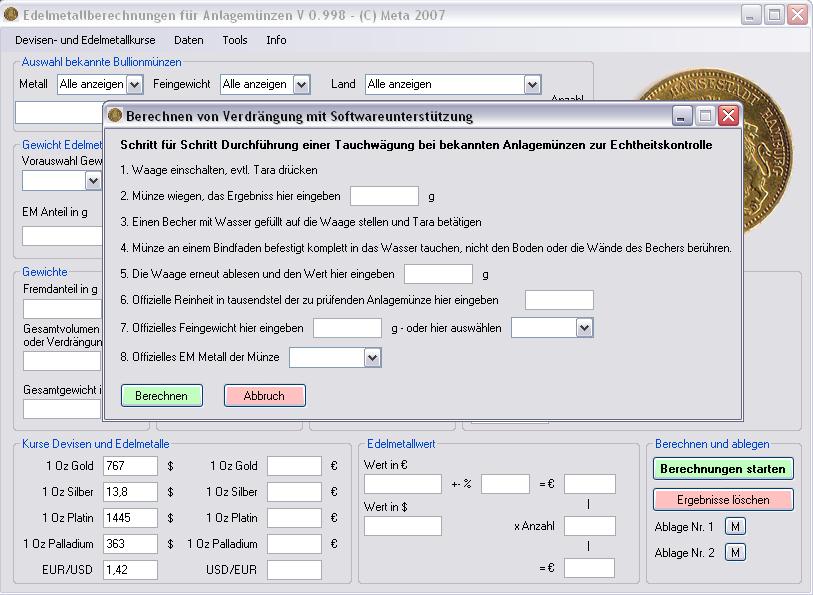Open the Tools menu
This screenshot has width=813, height=595.
[x=235, y=40]
